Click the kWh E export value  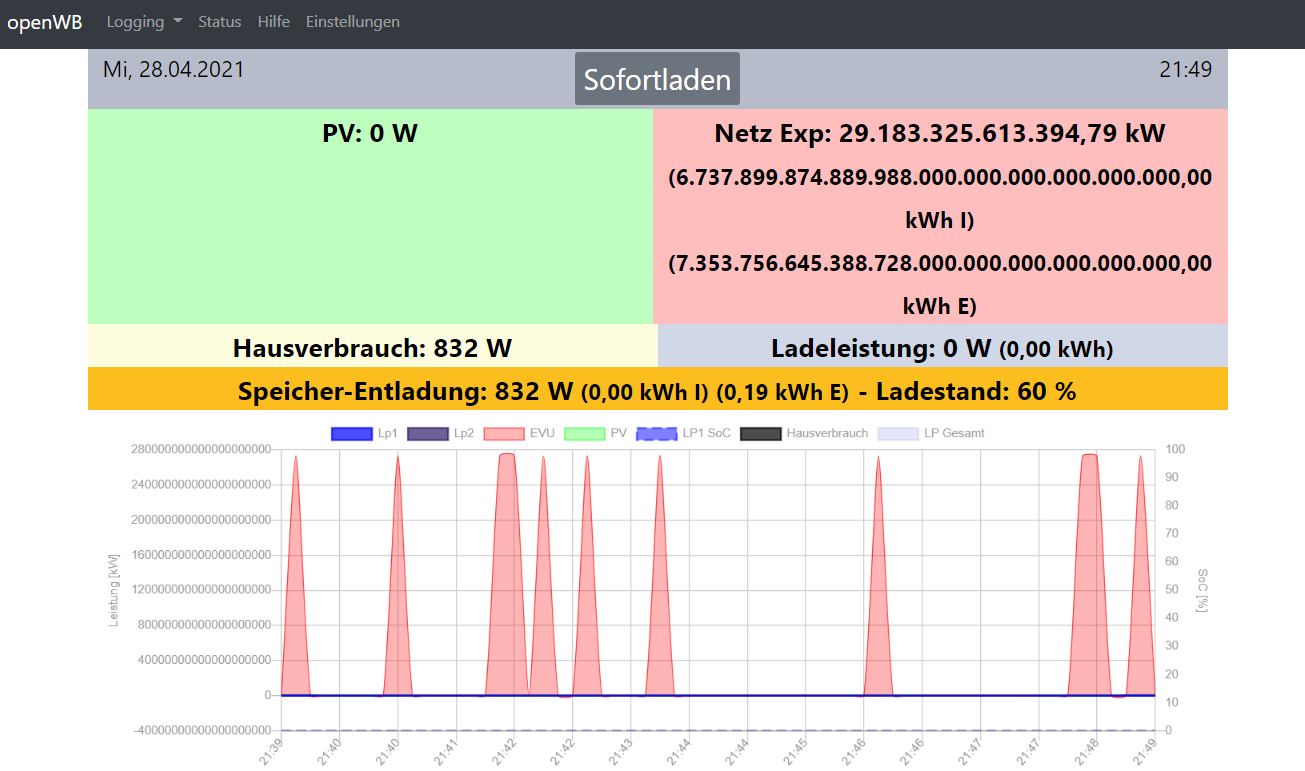[940, 284]
